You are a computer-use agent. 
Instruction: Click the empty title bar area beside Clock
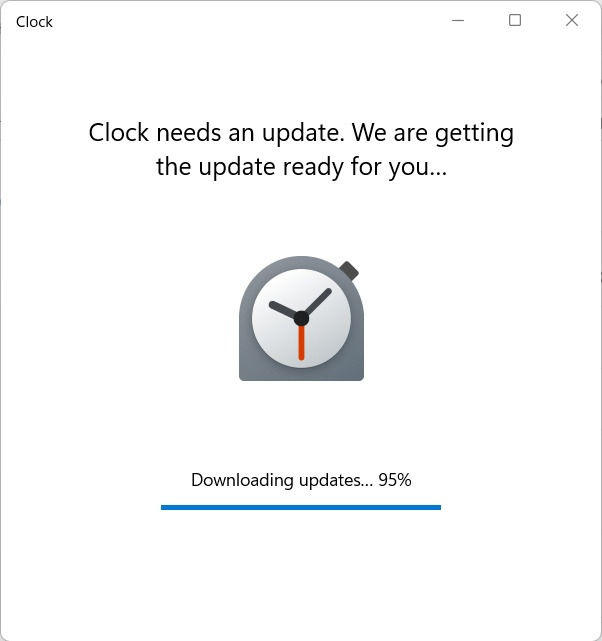tap(245, 20)
